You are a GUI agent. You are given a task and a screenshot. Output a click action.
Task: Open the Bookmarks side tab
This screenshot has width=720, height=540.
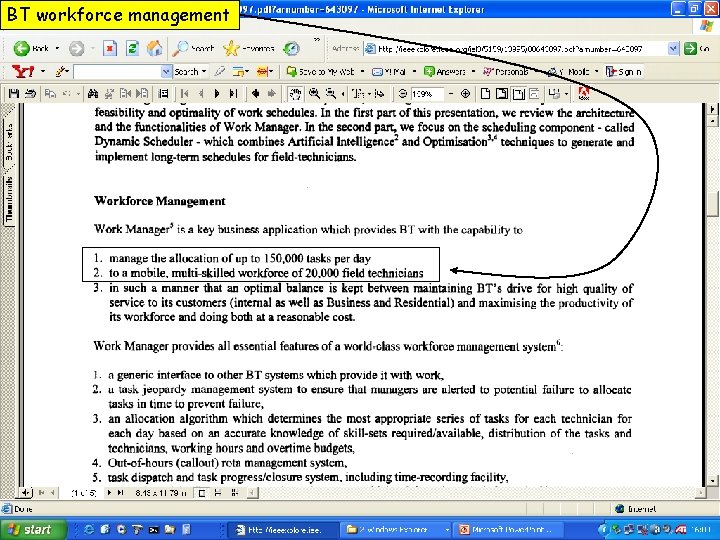9,142
